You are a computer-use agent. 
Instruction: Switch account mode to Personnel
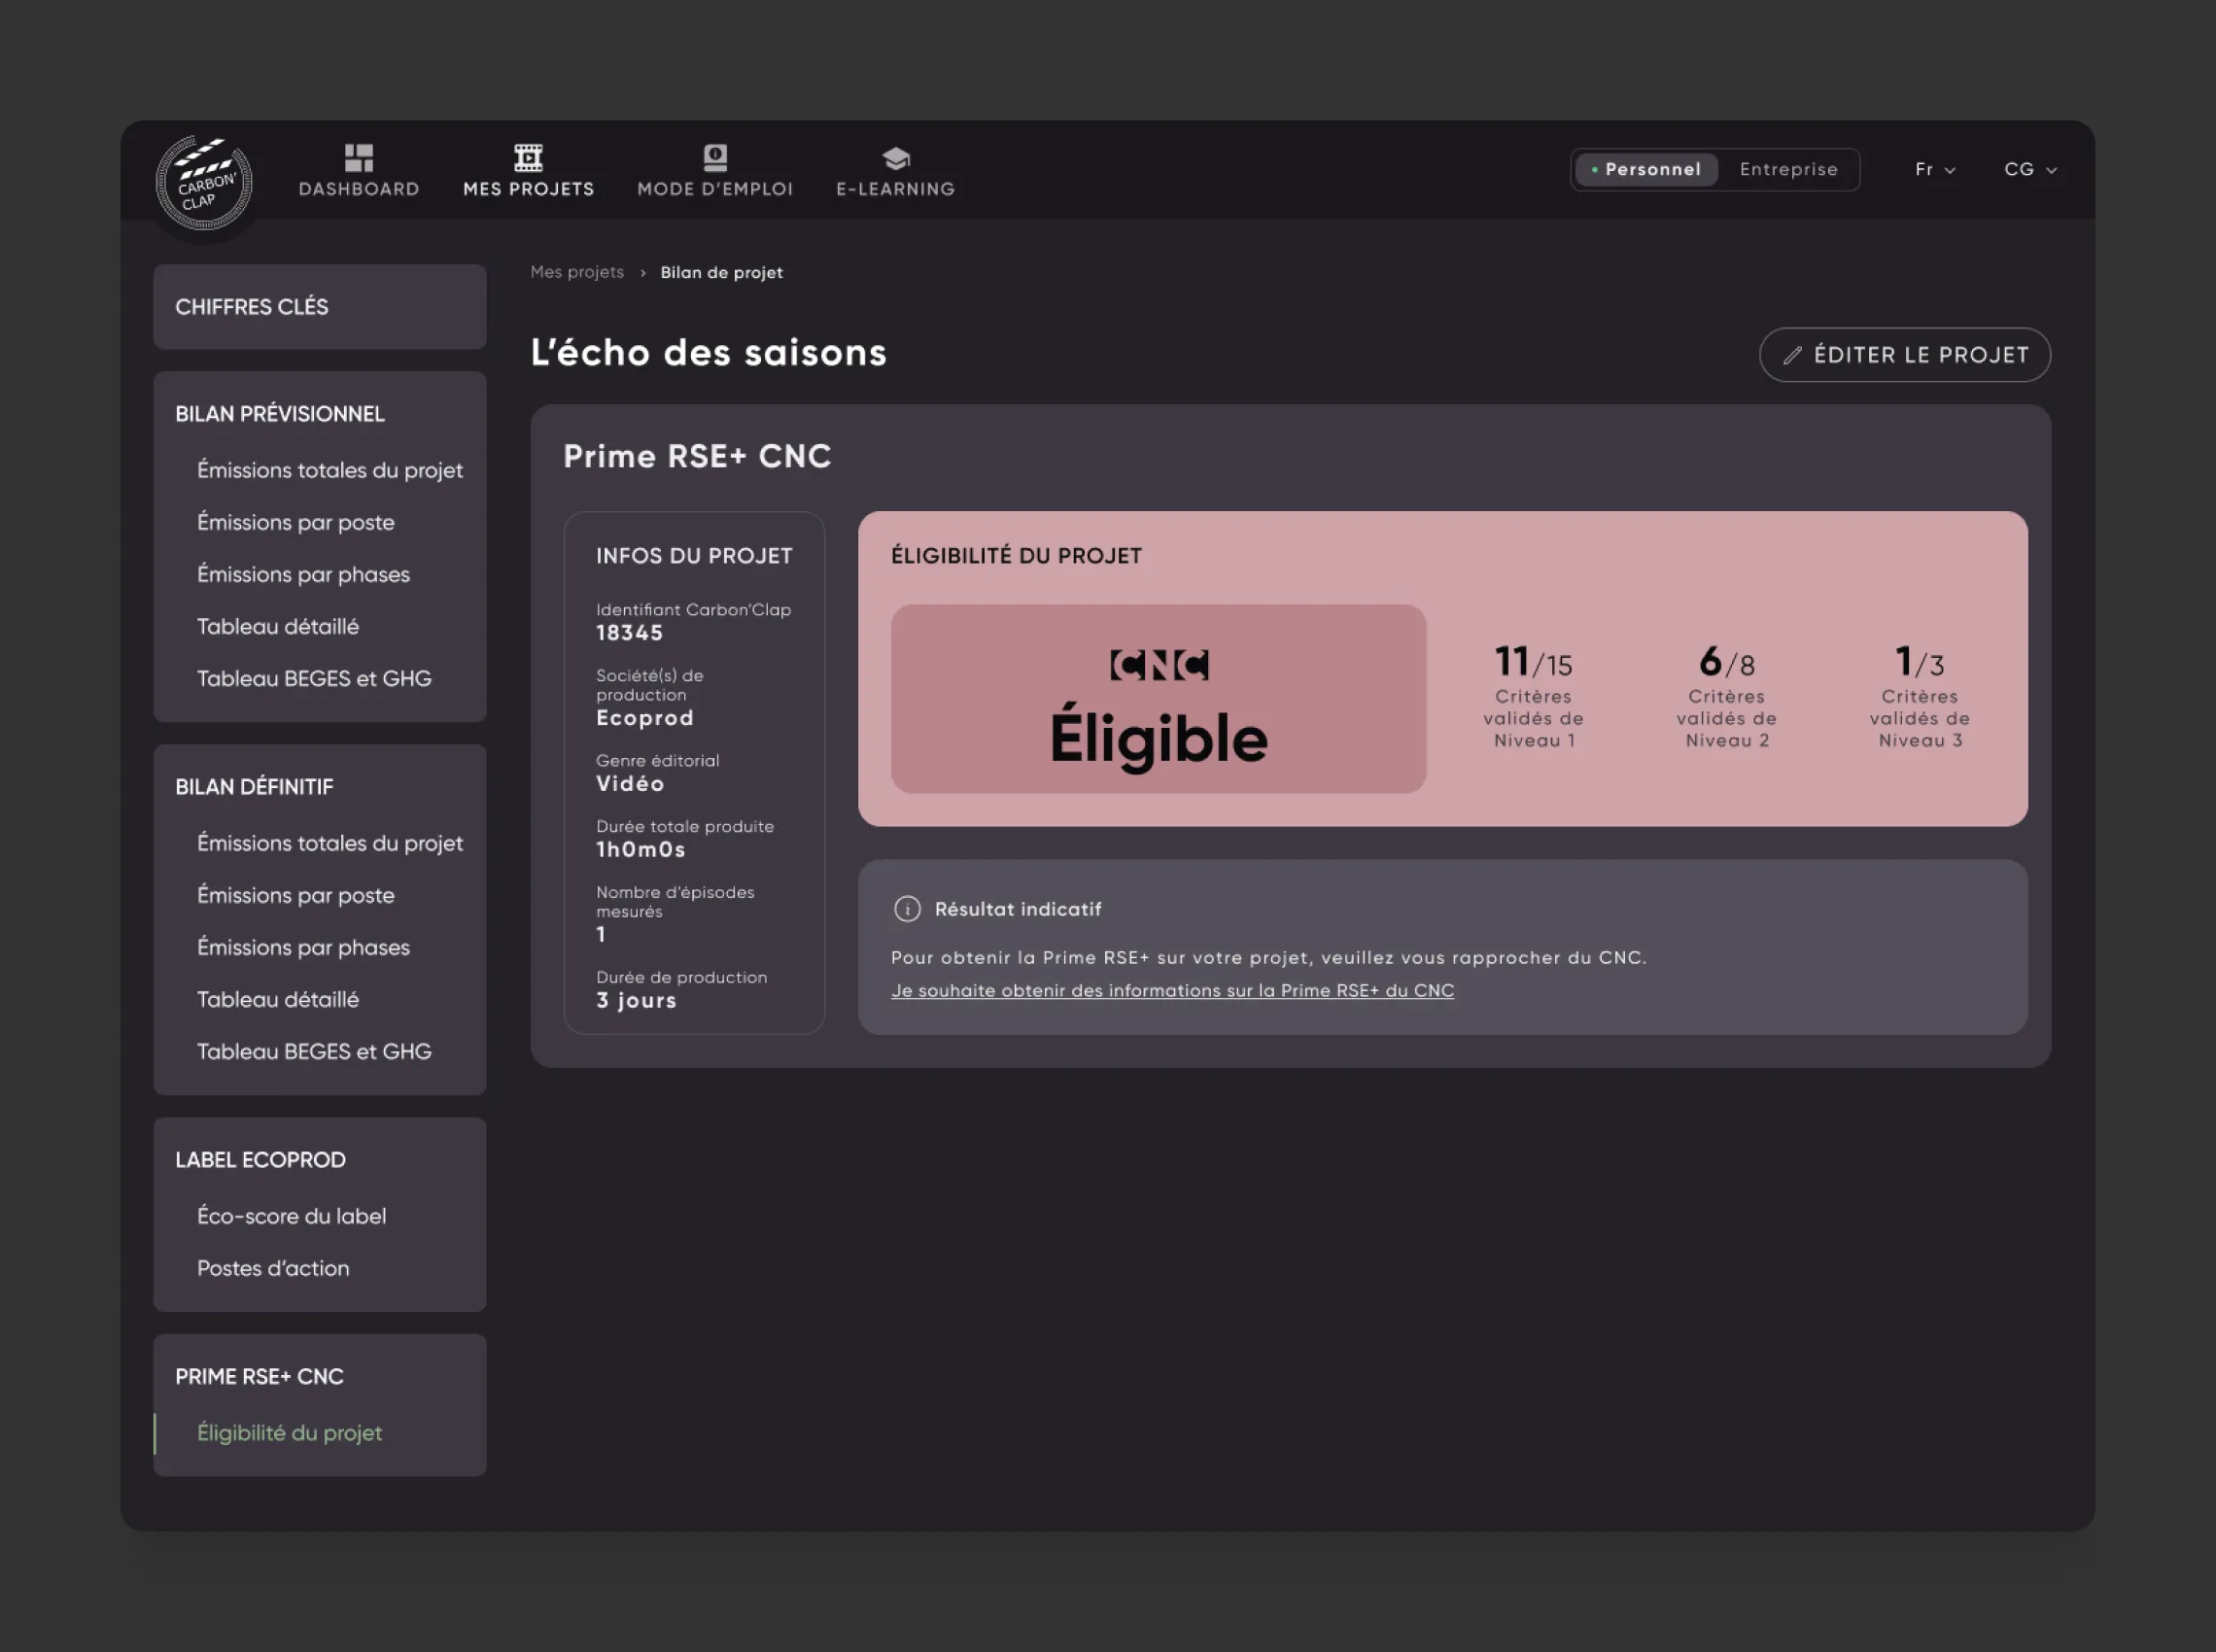pos(1646,169)
